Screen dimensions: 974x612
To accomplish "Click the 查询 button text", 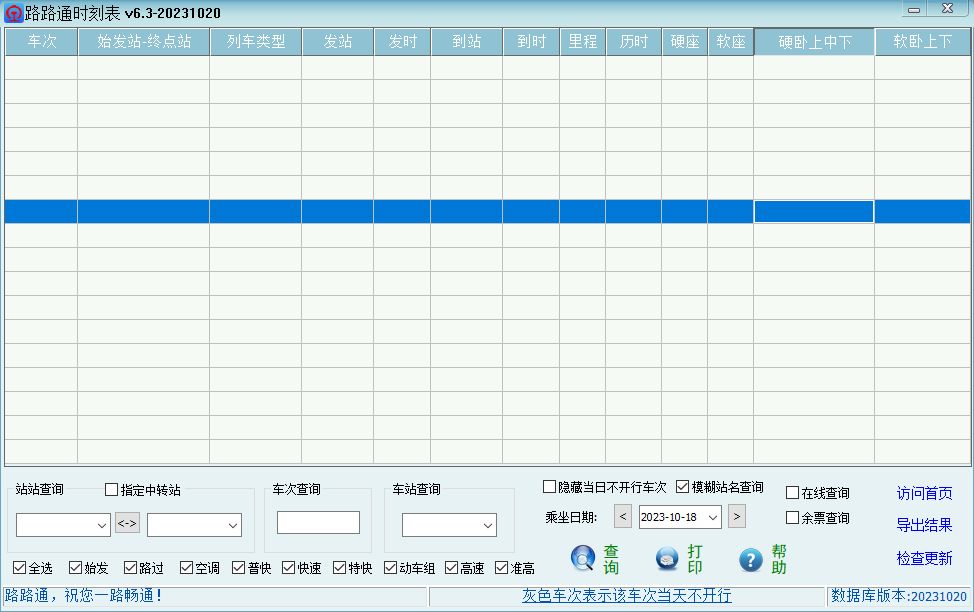I will [611, 559].
